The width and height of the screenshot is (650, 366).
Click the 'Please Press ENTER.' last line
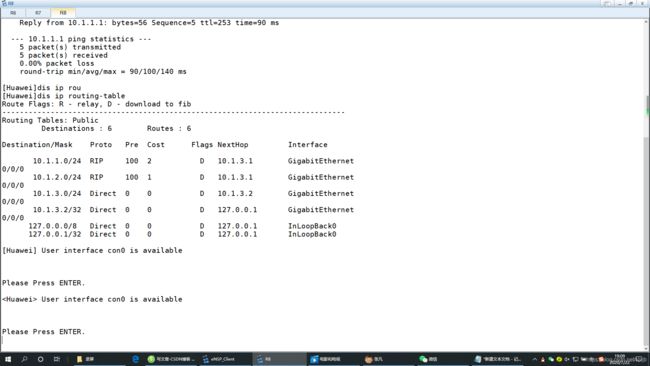[43, 332]
